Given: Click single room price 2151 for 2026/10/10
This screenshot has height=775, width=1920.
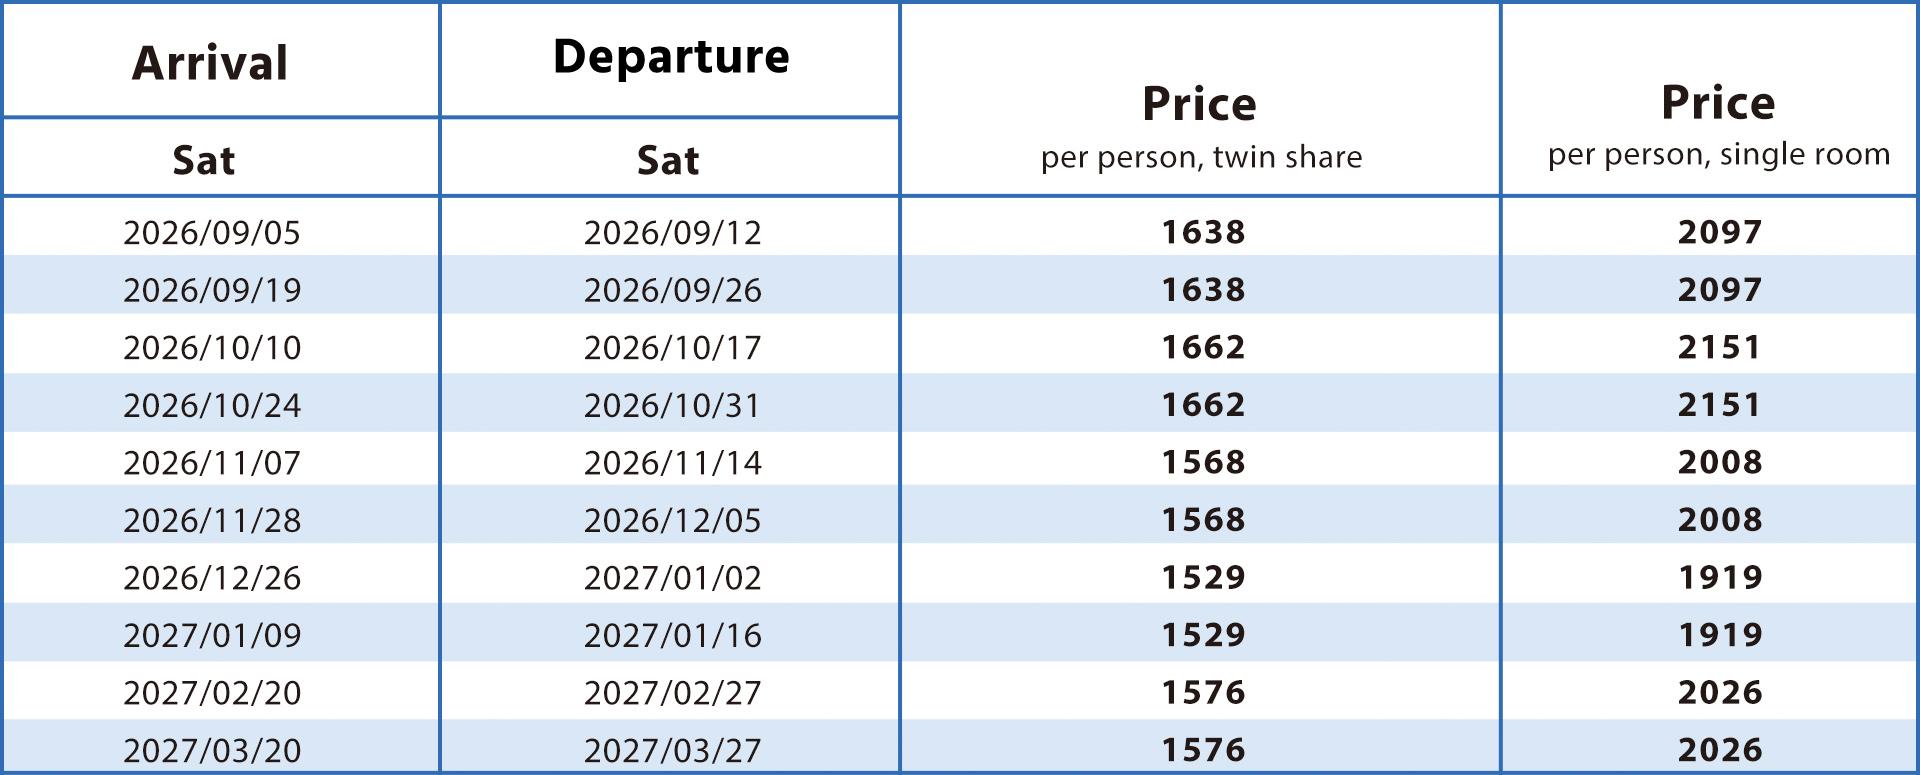Looking at the screenshot, I should [1720, 347].
